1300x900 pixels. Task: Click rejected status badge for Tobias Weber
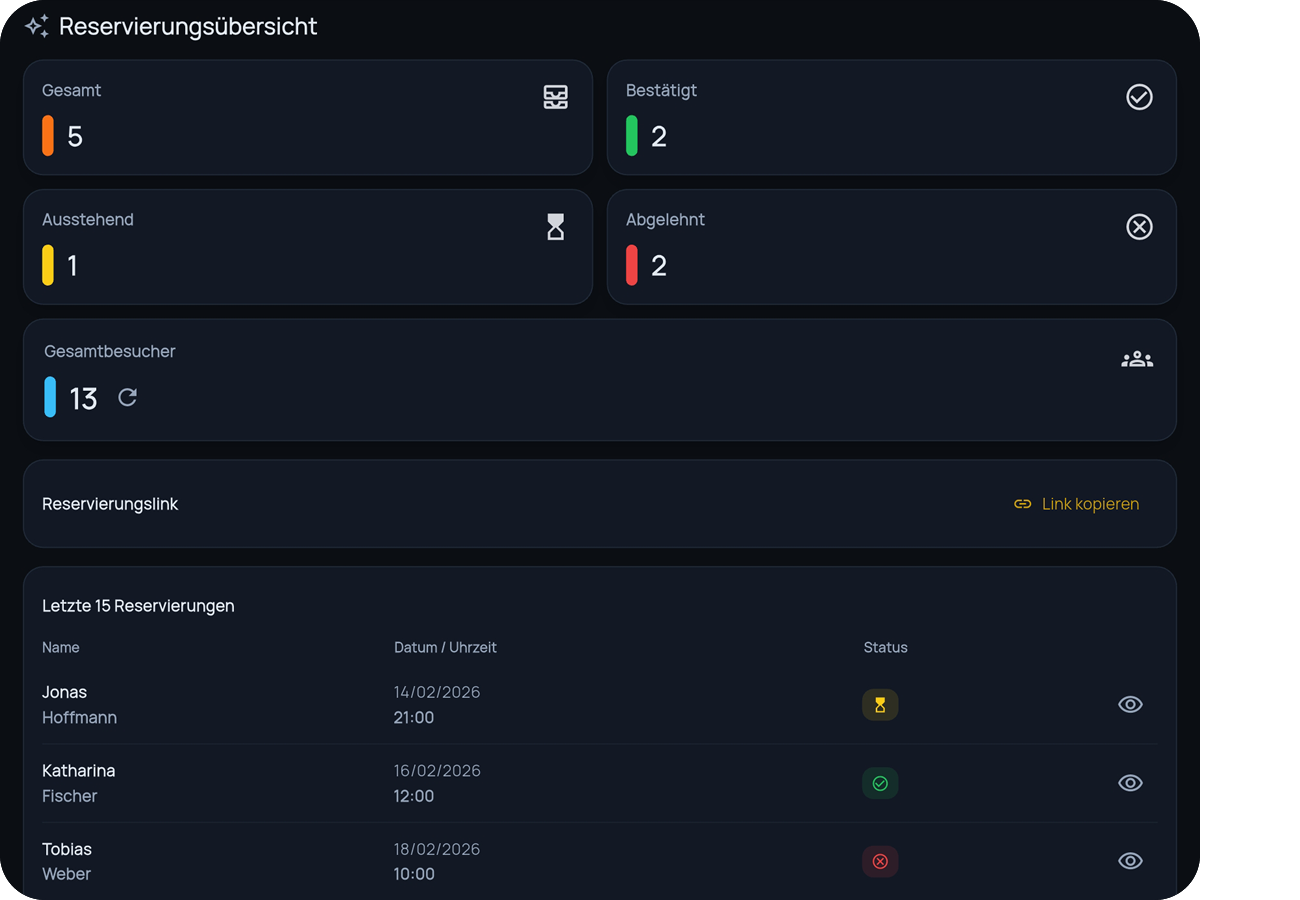(x=880, y=861)
